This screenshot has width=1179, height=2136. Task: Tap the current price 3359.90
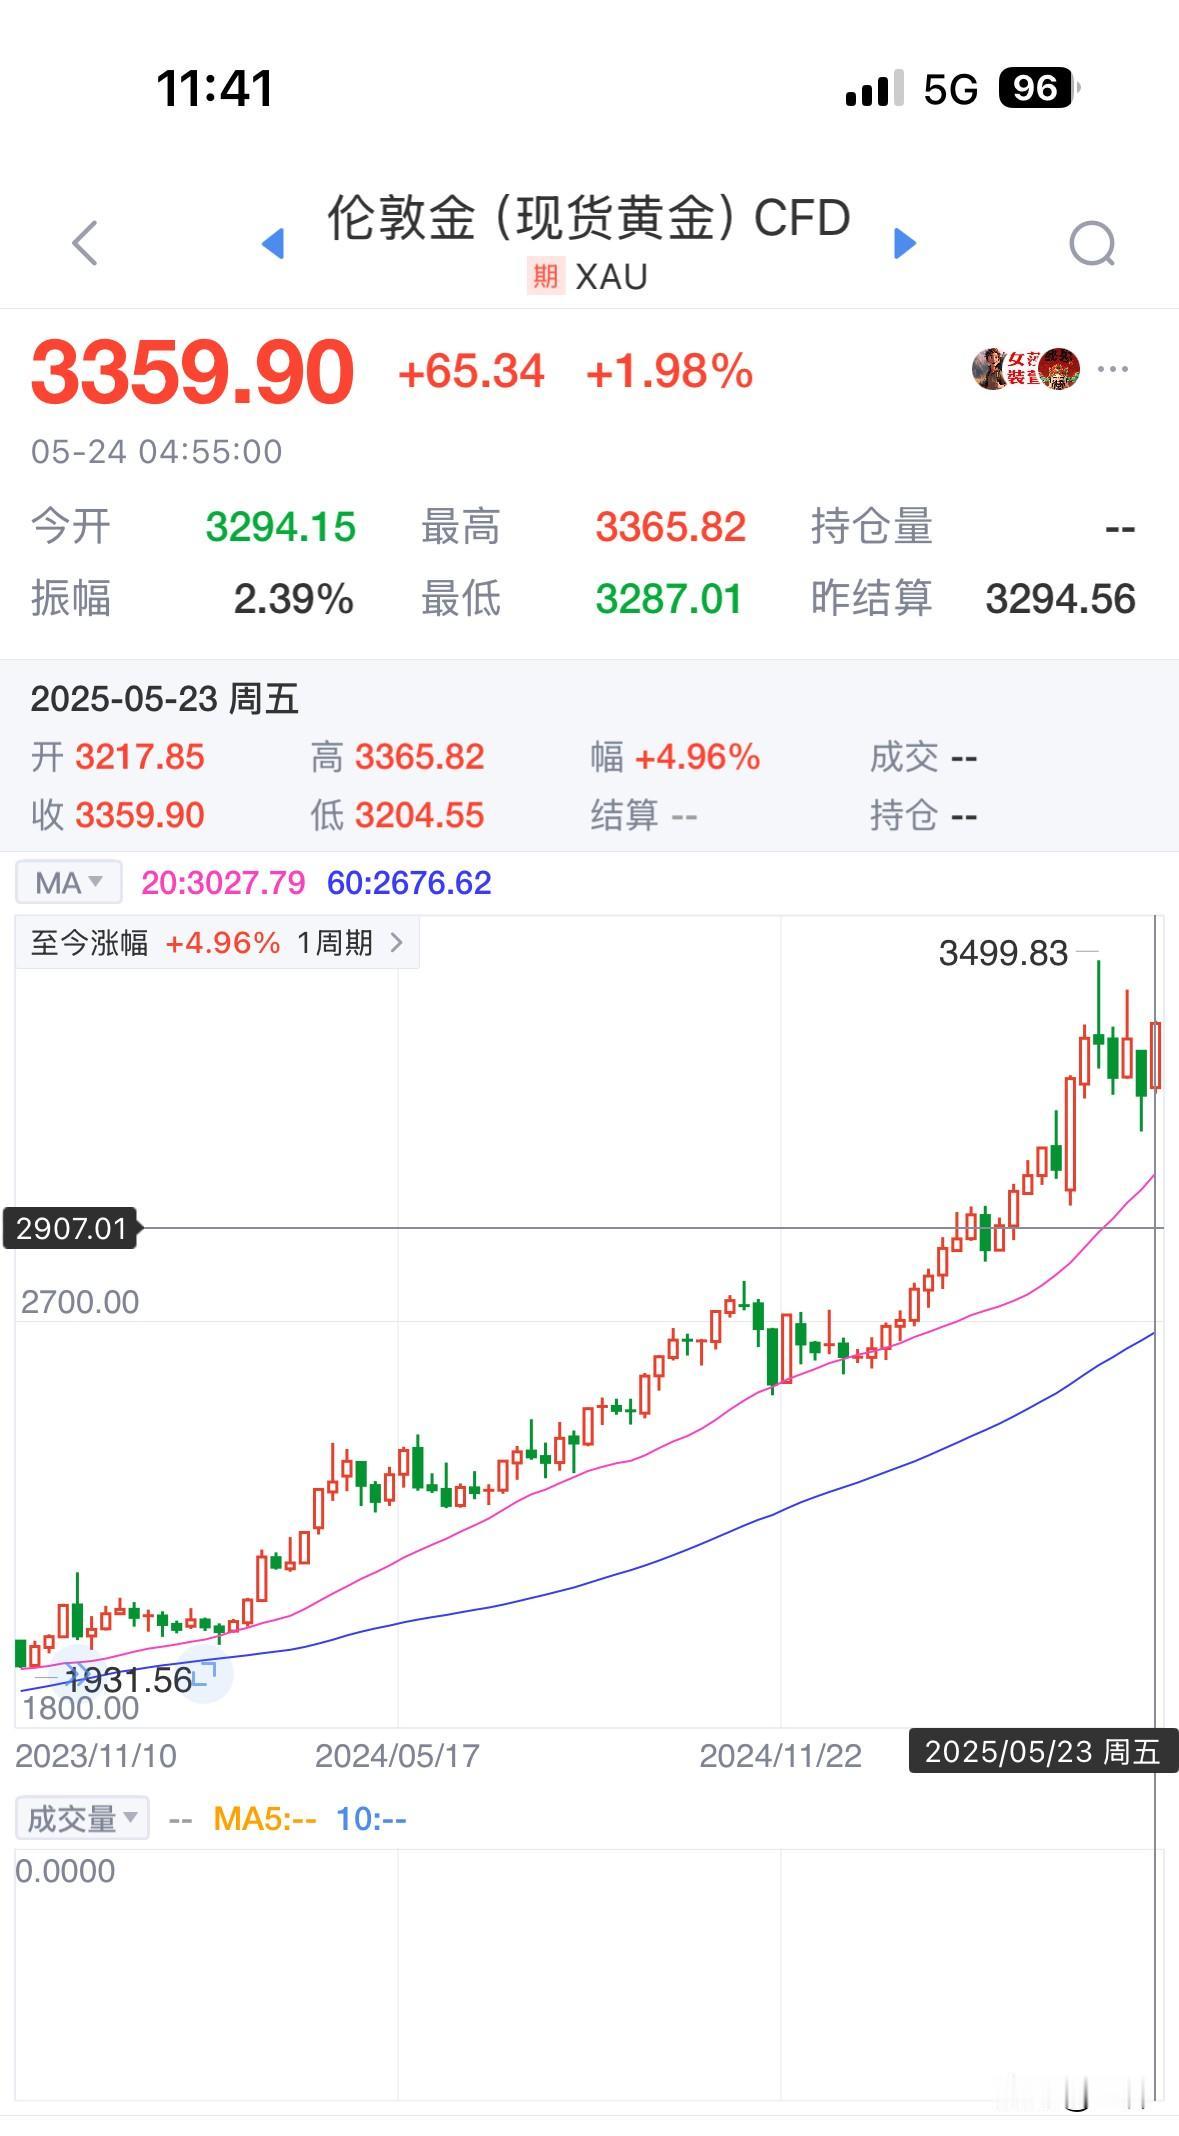tap(193, 372)
